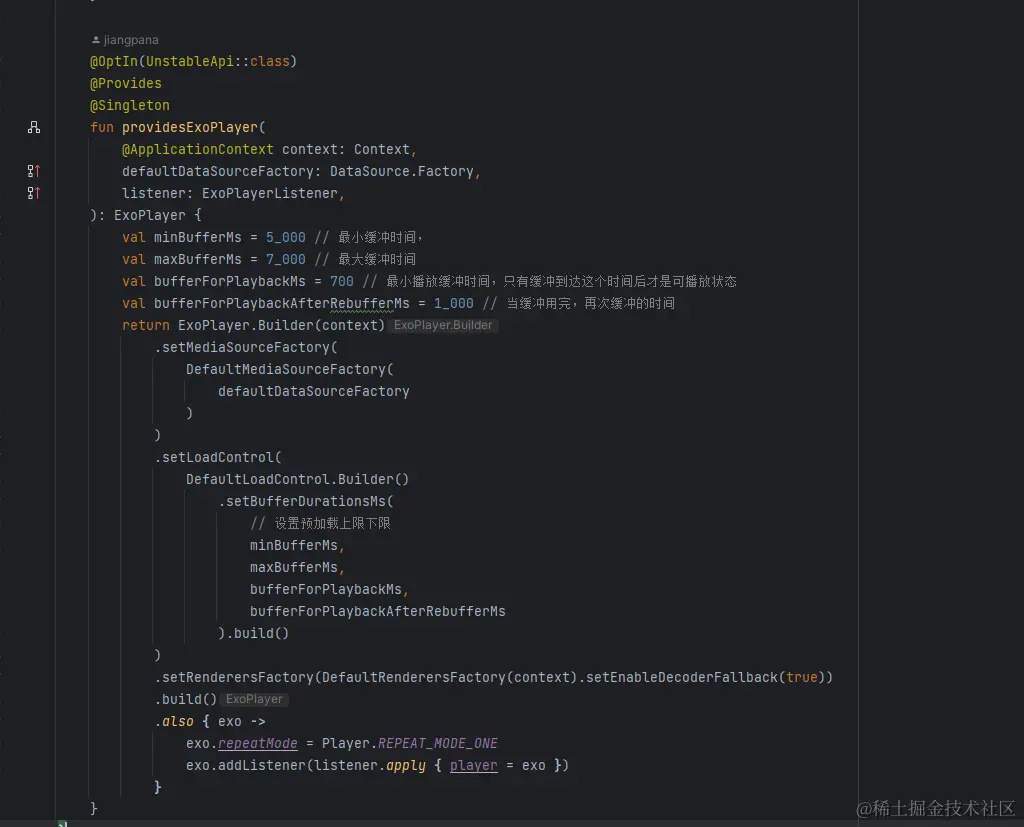Screen dimensions: 1024x827
Task: Click the @ApplicationContext annotation
Action: click(x=197, y=150)
